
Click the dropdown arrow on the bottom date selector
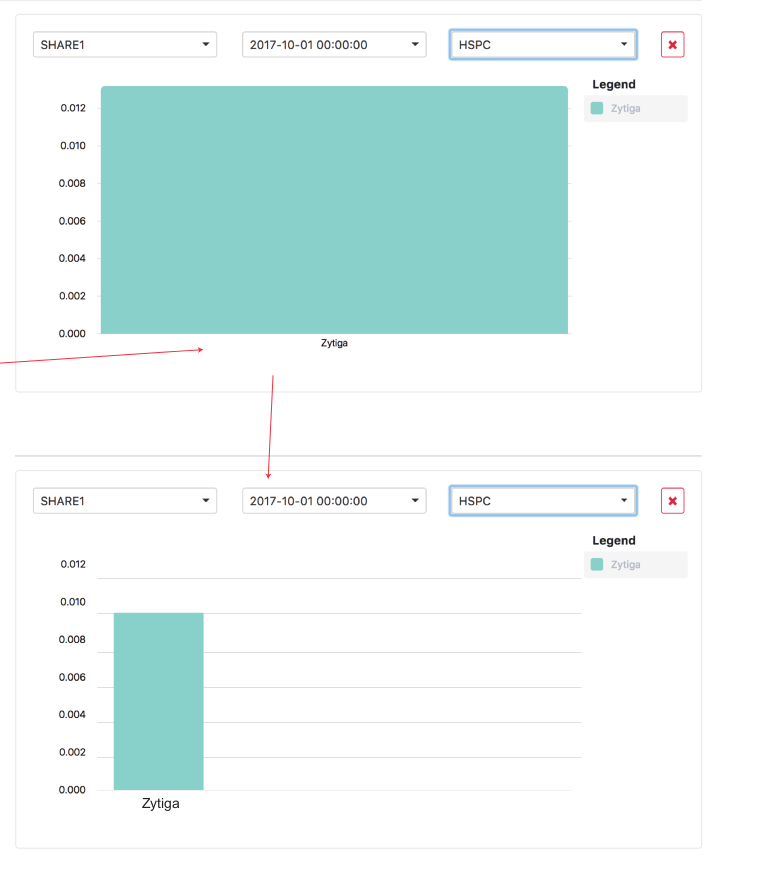[414, 500]
